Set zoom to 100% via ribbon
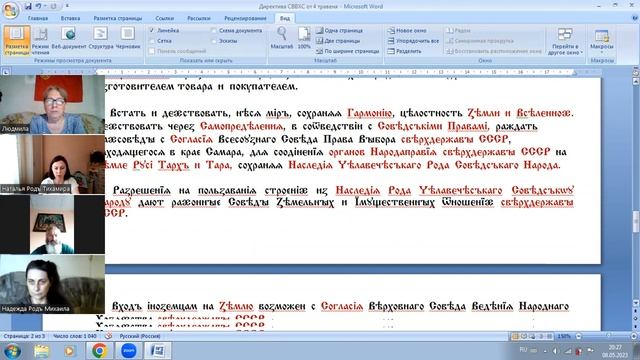Viewport: 640px width, 360px height. coord(304,38)
